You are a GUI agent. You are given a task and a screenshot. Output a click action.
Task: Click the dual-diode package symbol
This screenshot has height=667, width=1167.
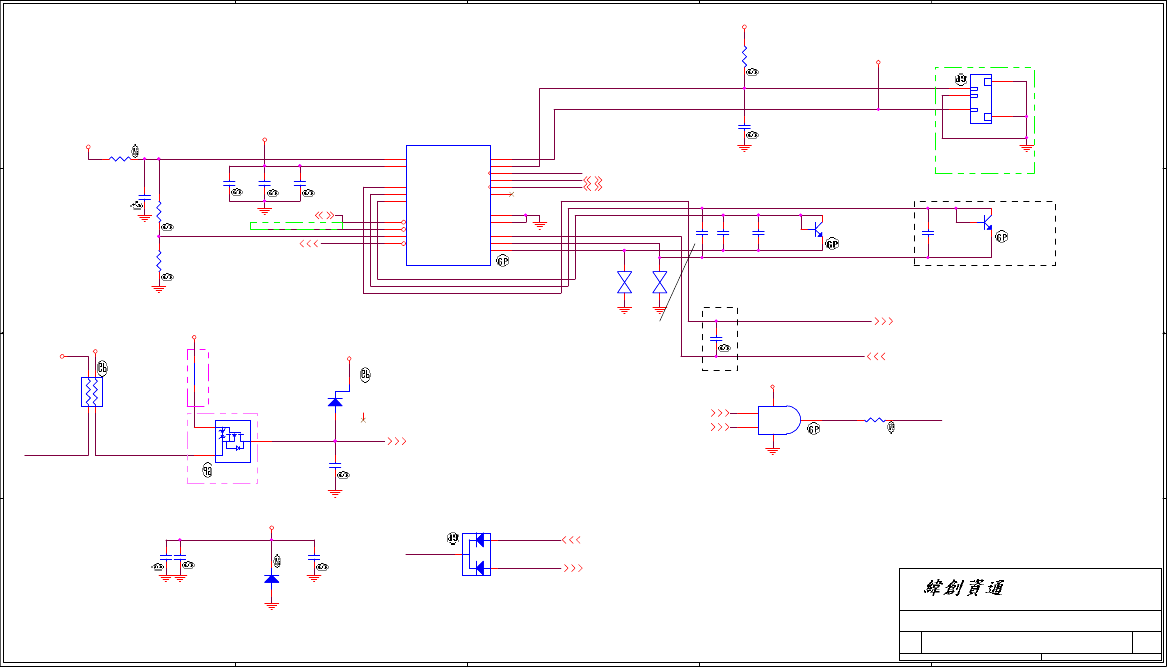tap(476, 554)
